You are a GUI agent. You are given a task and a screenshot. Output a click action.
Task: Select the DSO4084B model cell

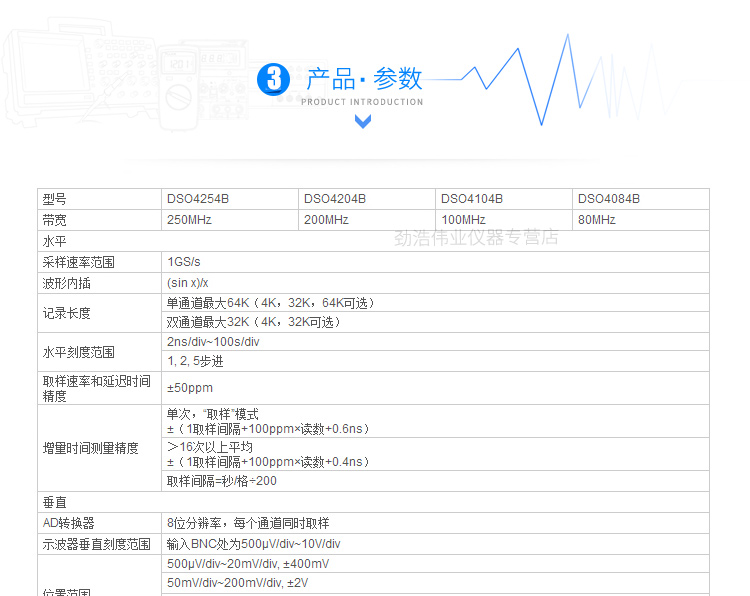(x=609, y=199)
